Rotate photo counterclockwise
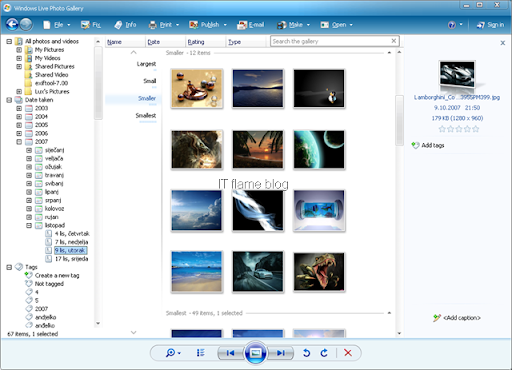The height and width of the screenshot is (370, 512). click(x=306, y=353)
